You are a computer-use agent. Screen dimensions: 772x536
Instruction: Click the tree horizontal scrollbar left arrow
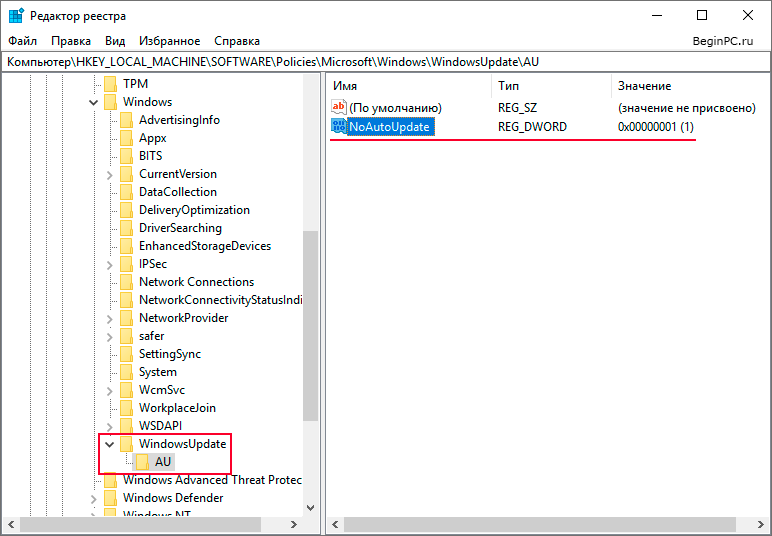pos(11,524)
